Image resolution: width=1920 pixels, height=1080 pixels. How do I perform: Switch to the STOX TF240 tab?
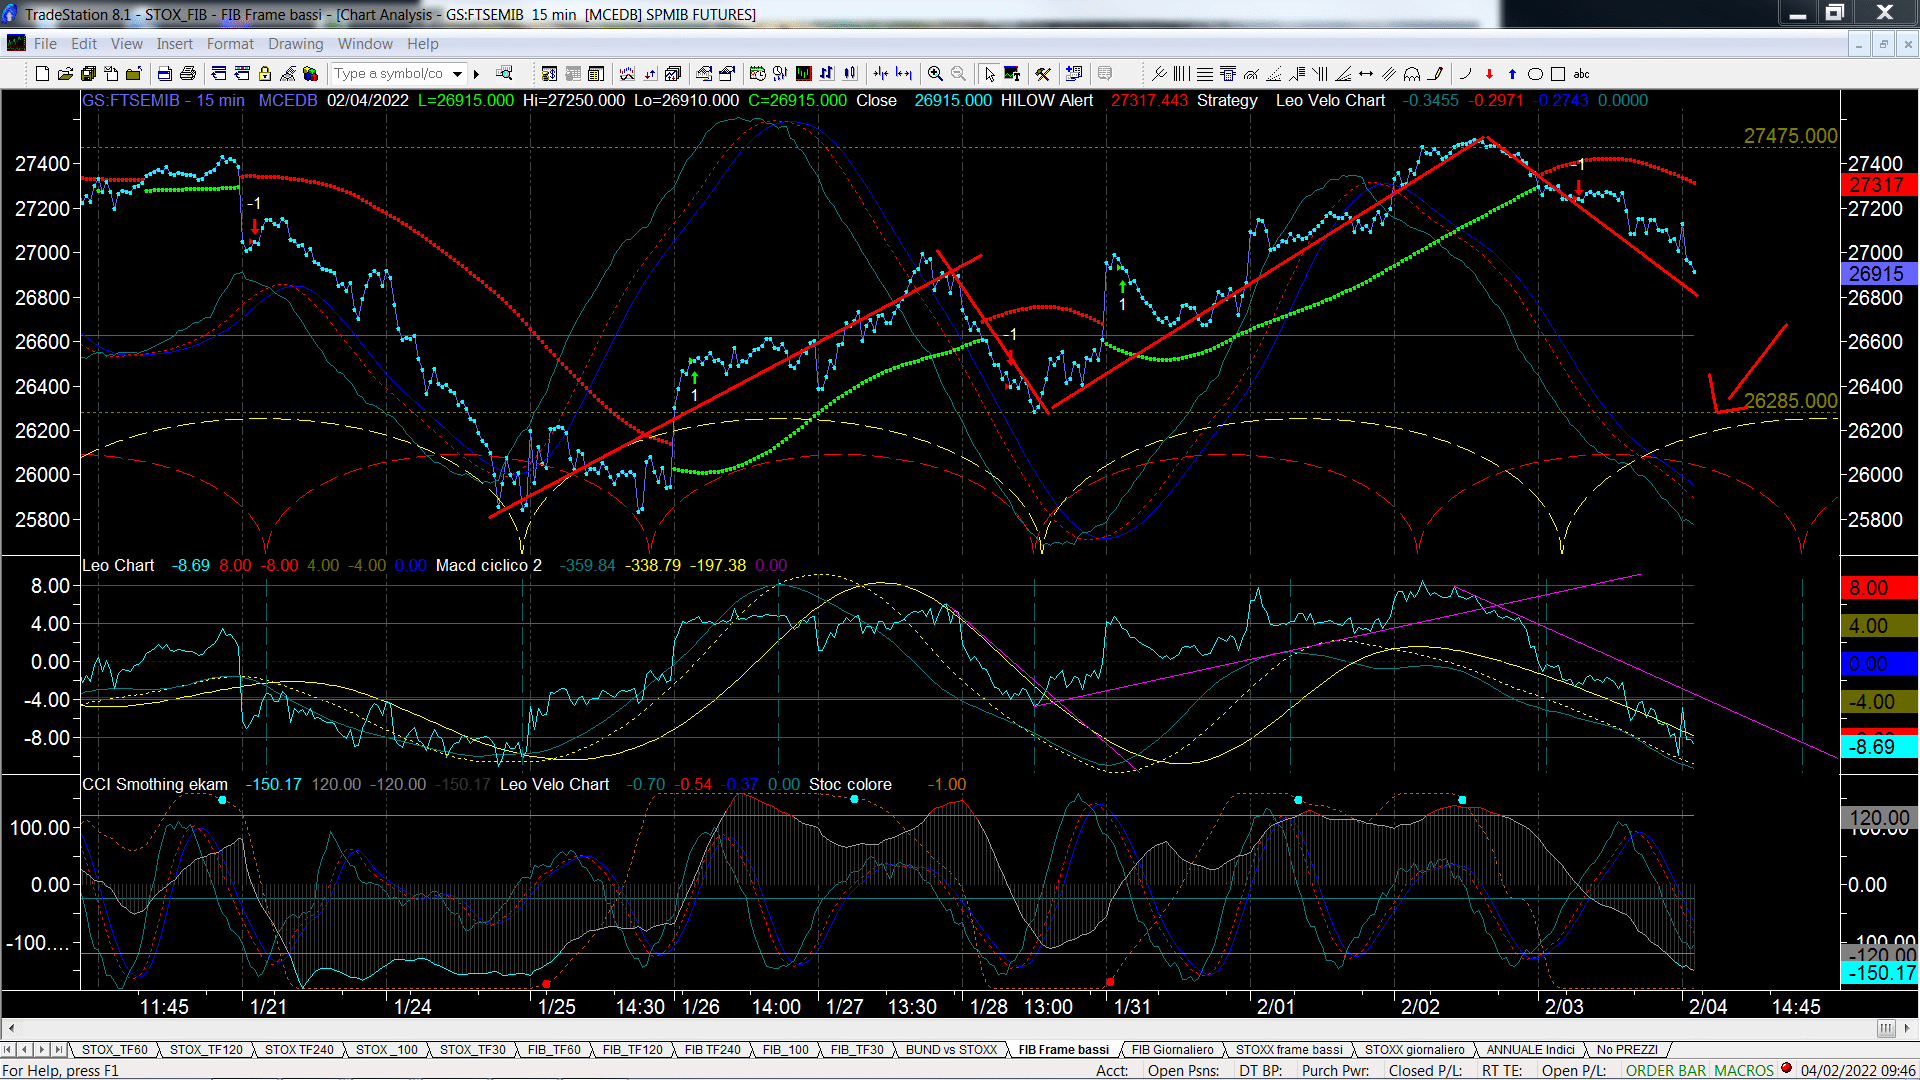tap(299, 1049)
